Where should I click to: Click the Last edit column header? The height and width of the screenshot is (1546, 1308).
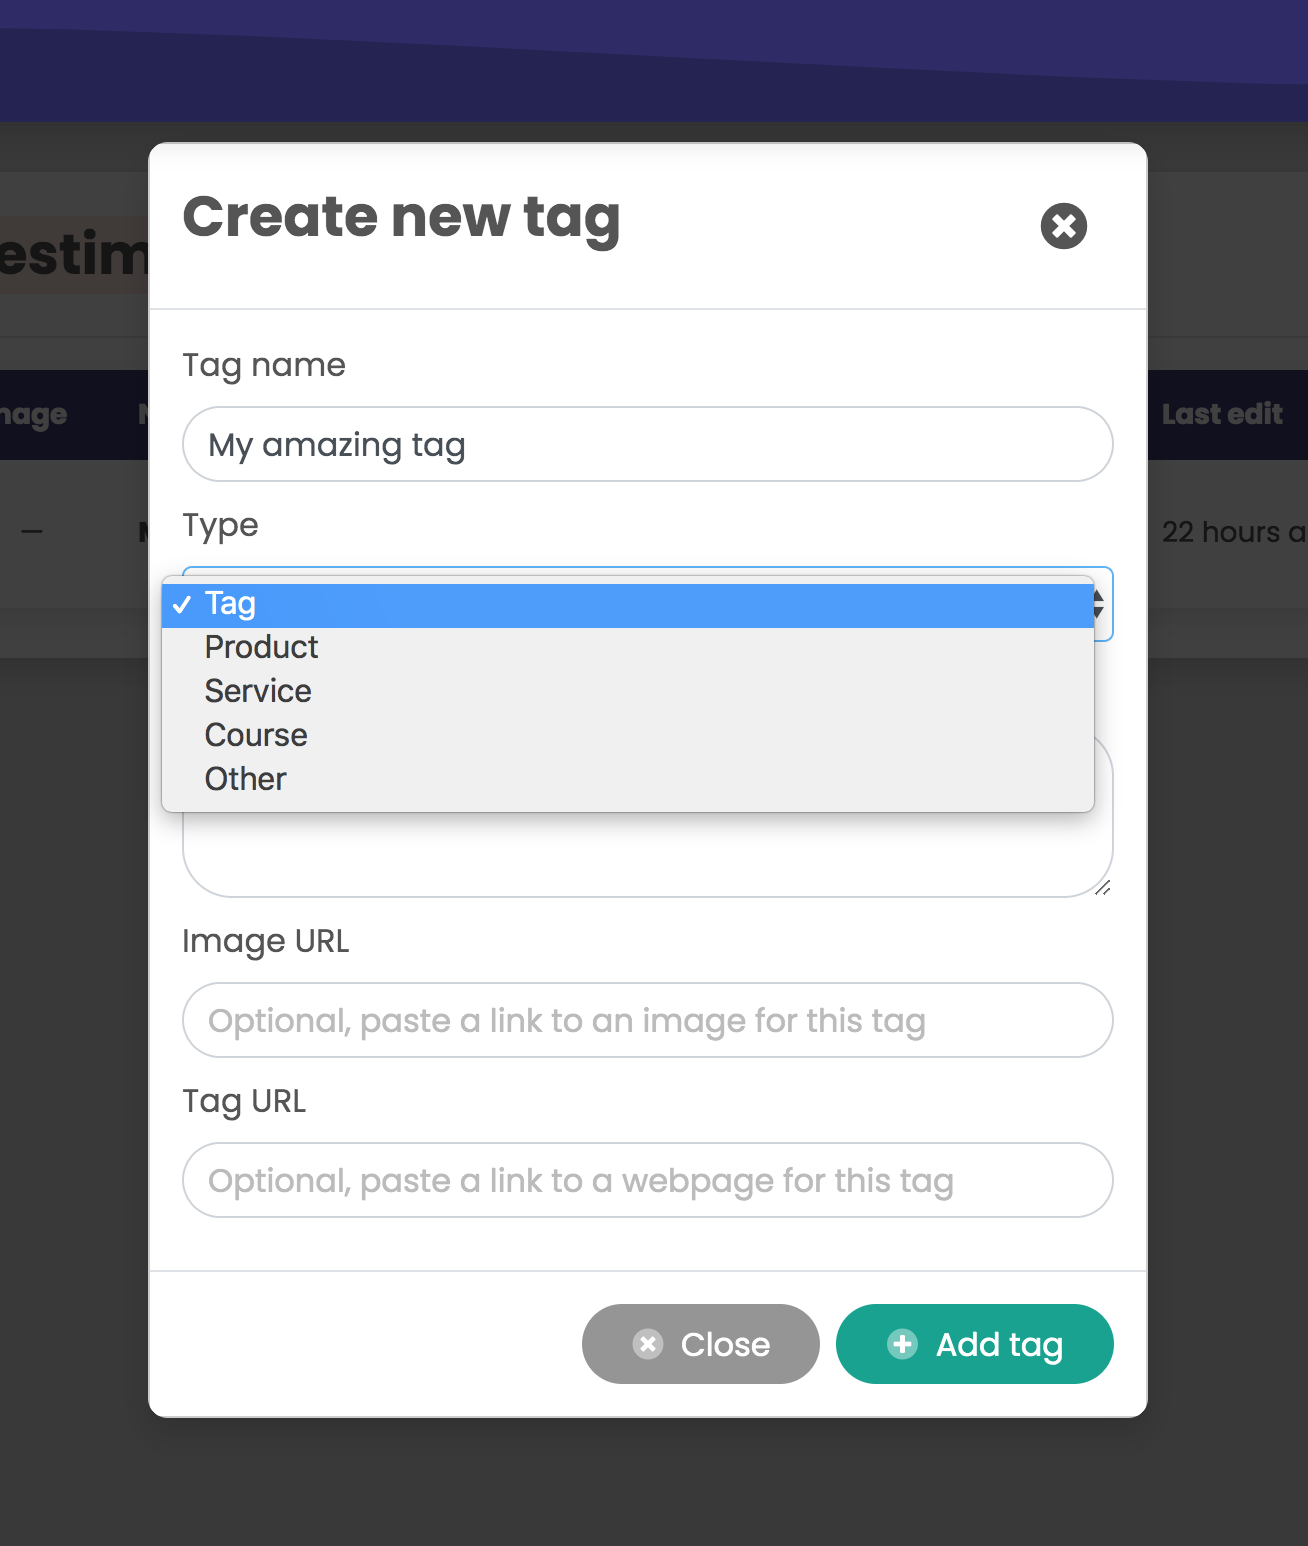[x=1222, y=413]
